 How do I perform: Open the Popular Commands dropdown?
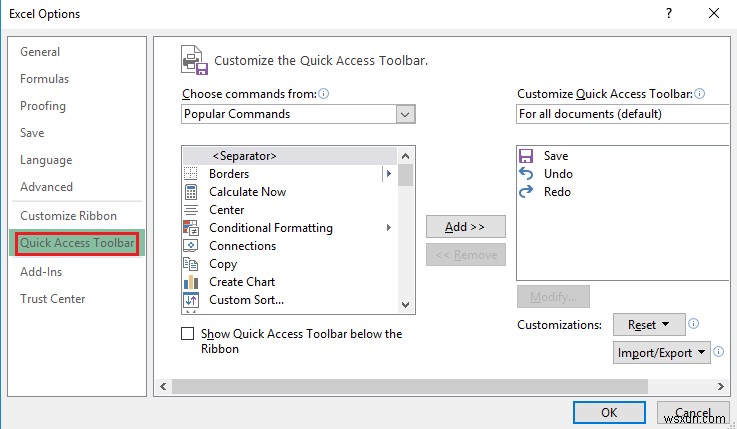coord(298,114)
